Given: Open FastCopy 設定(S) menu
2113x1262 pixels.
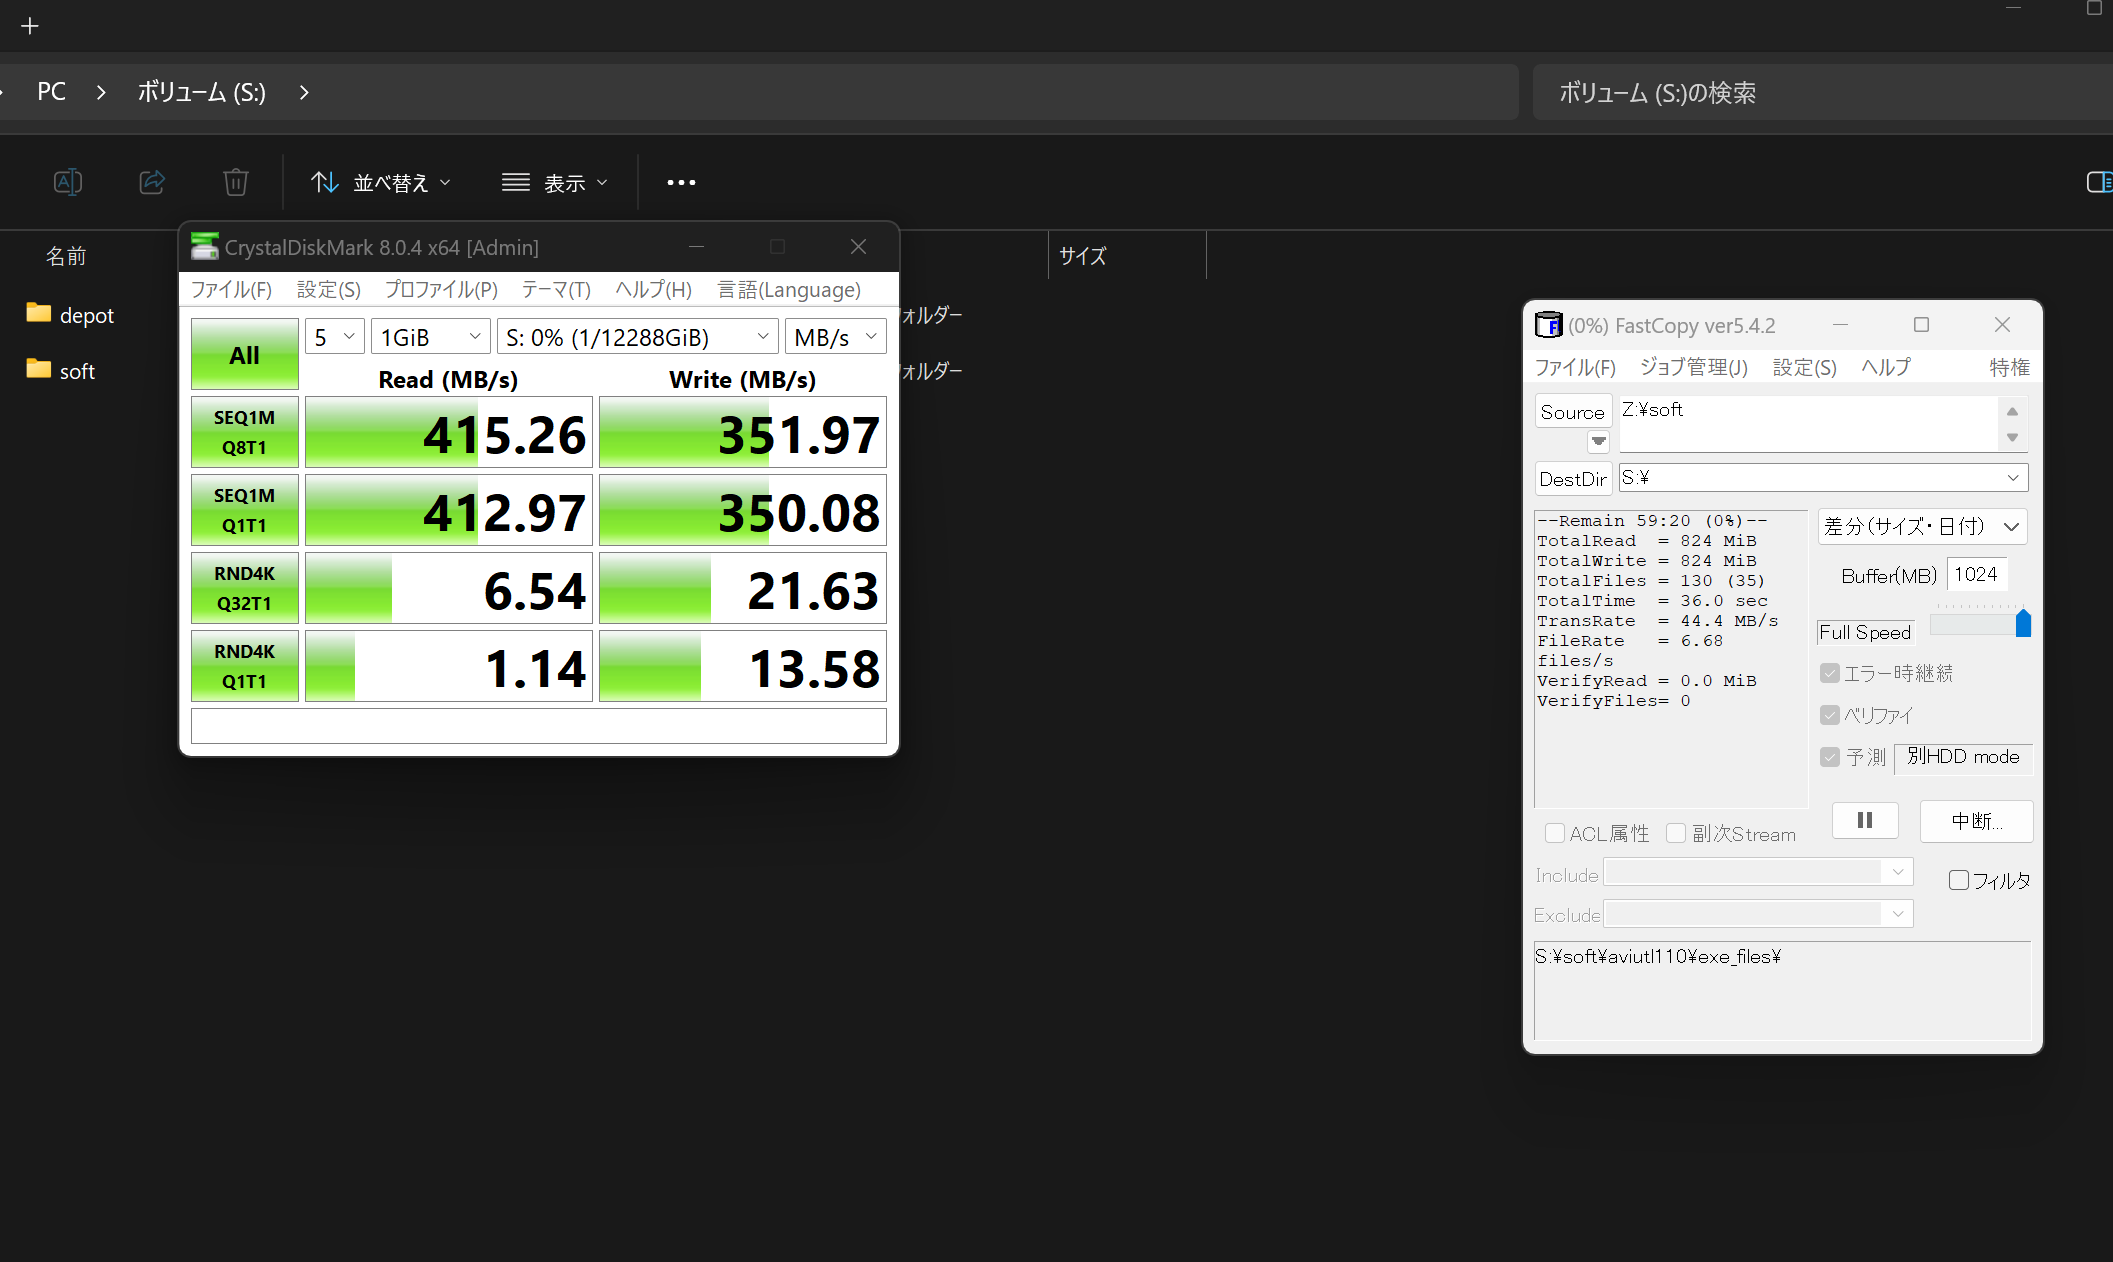Looking at the screenshot, I should click(1804, 367).
